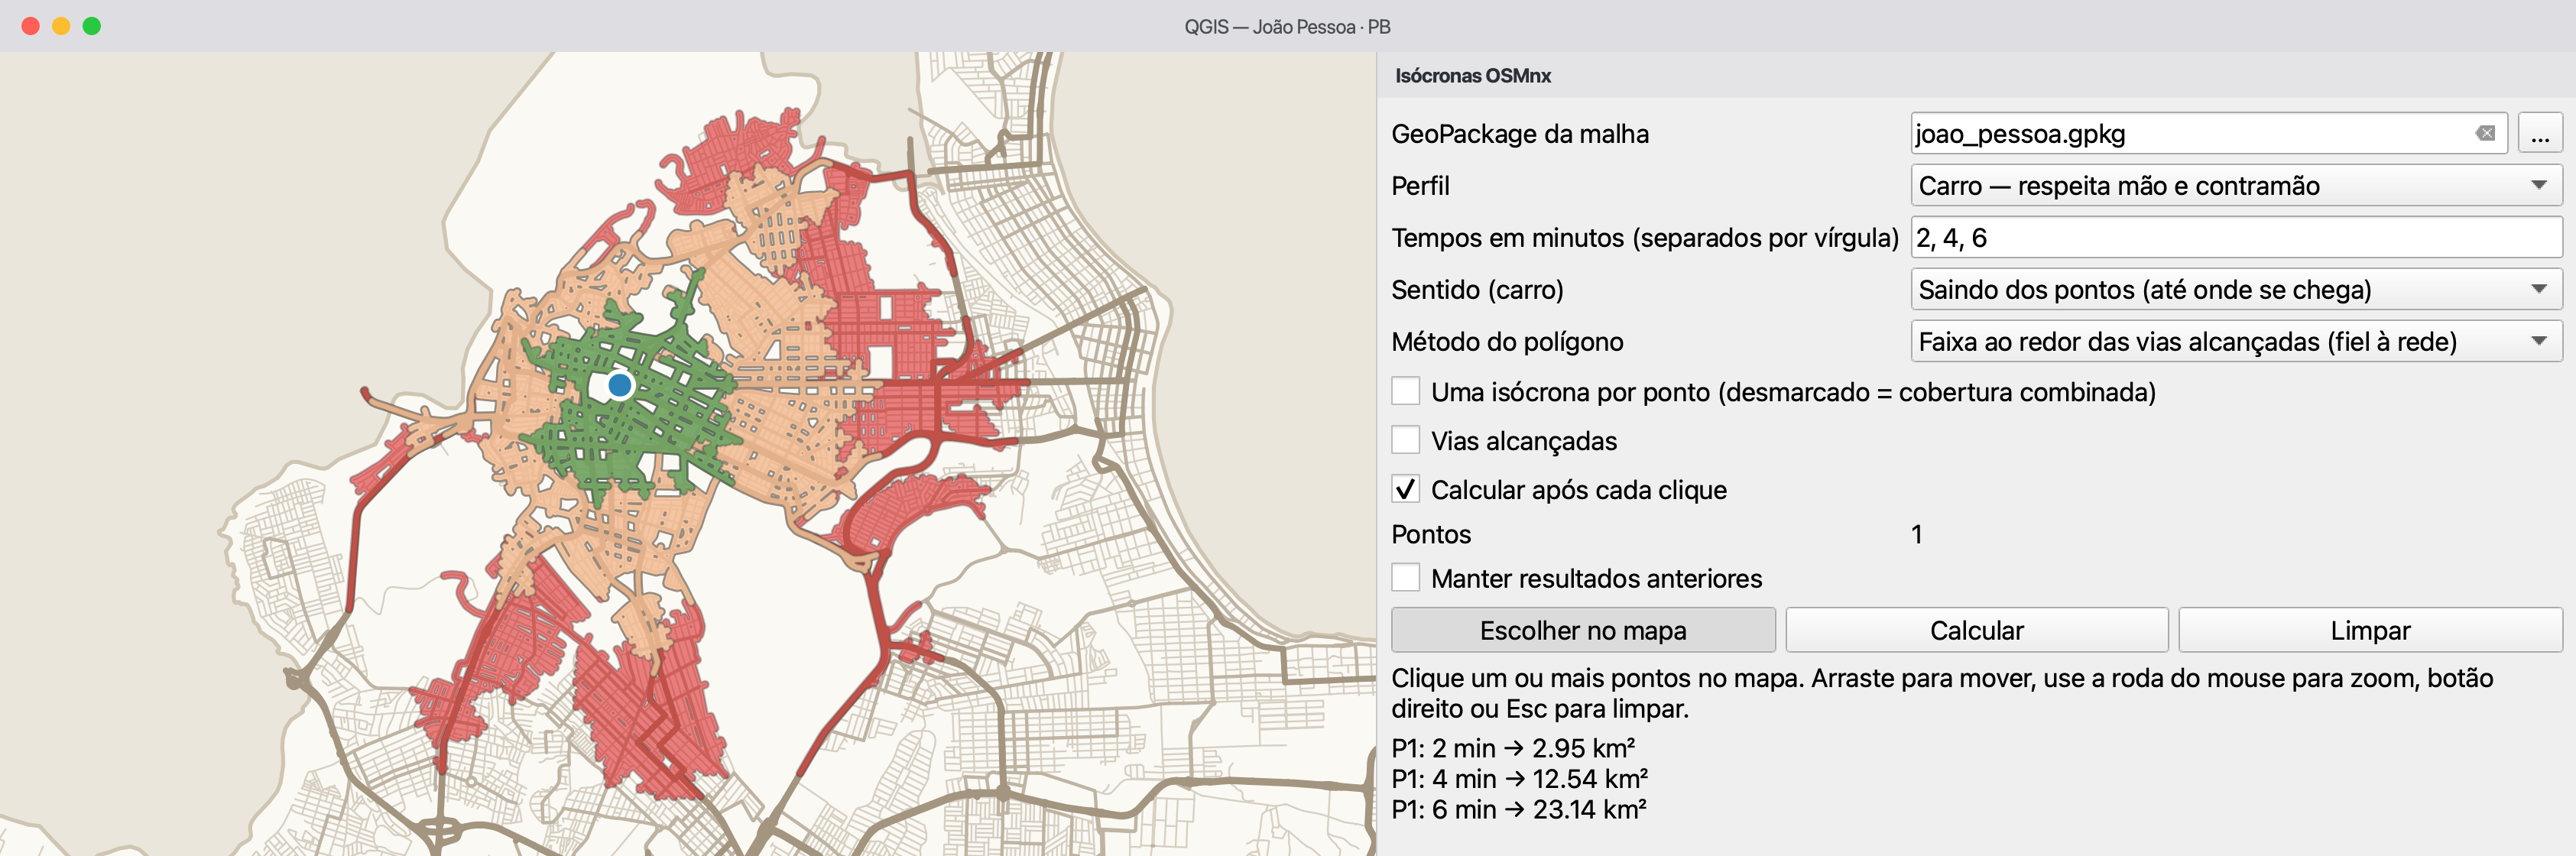Close the QGIS window with the red button
Image resolution: width=2576 pixels, height=856 pixels.
point(31,26)
